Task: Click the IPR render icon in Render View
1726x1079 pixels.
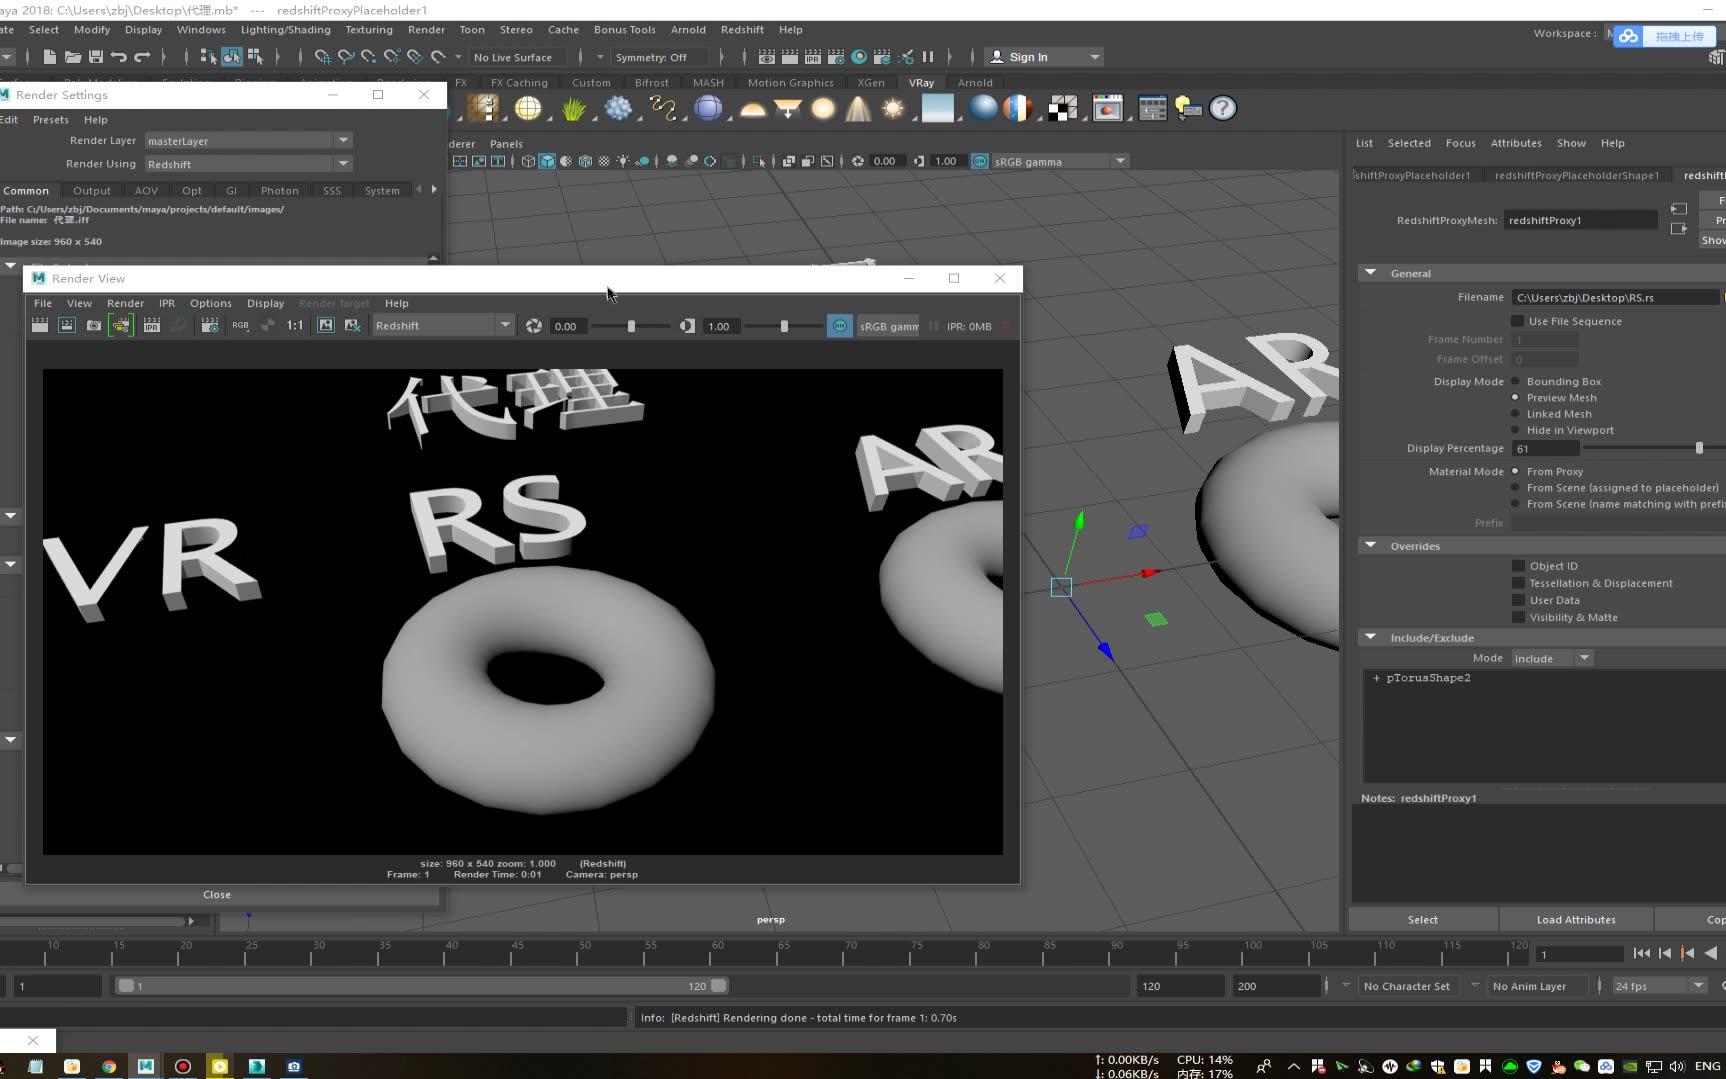Action: coord(152,326)
